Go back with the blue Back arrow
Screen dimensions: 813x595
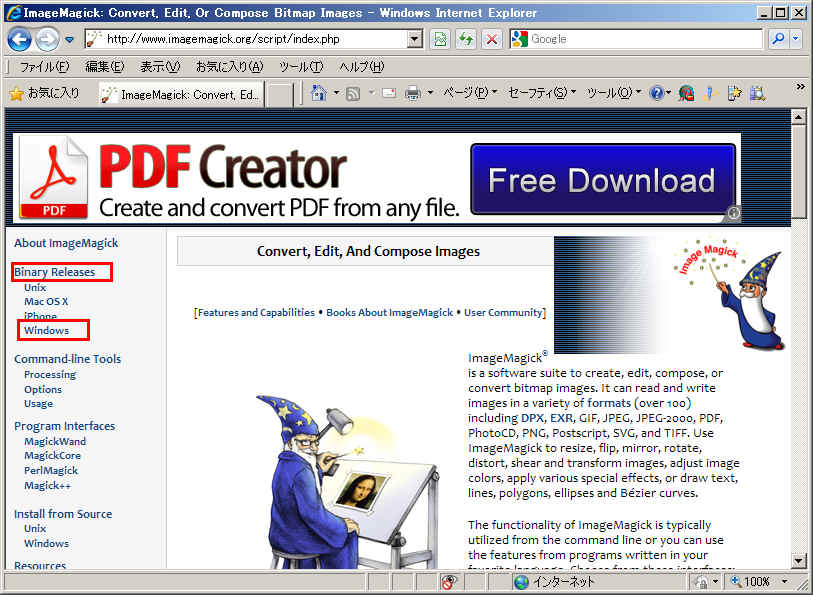tap(20, 39)
